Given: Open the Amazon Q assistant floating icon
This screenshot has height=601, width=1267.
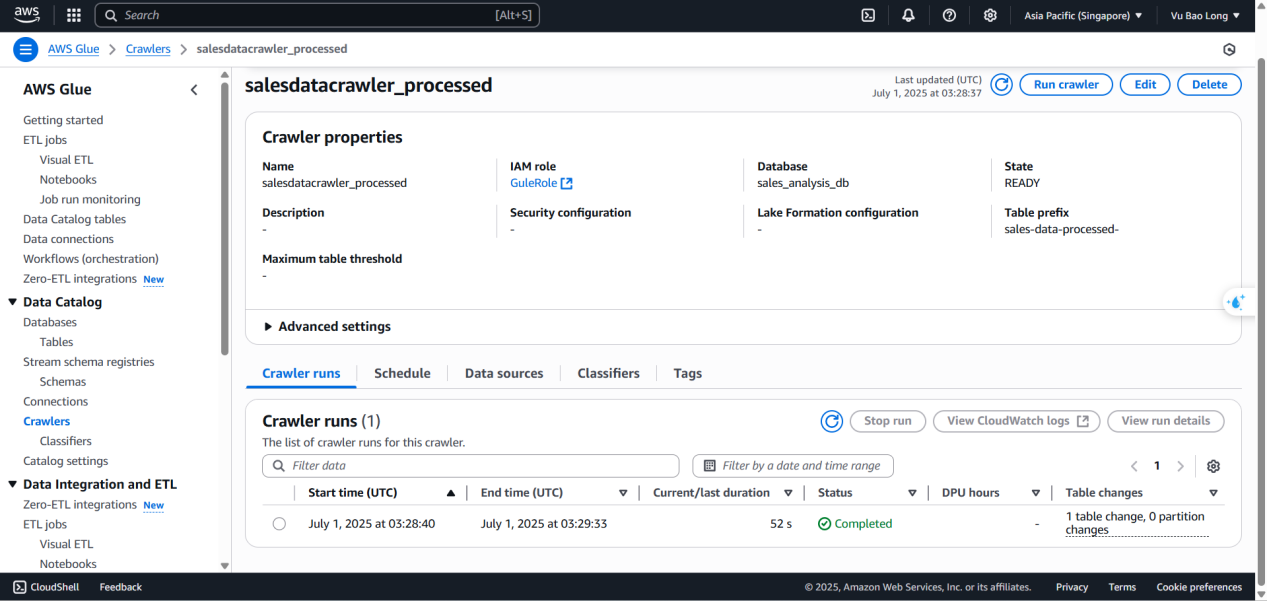Looking at the screenshot, I should coord(1238,302).
